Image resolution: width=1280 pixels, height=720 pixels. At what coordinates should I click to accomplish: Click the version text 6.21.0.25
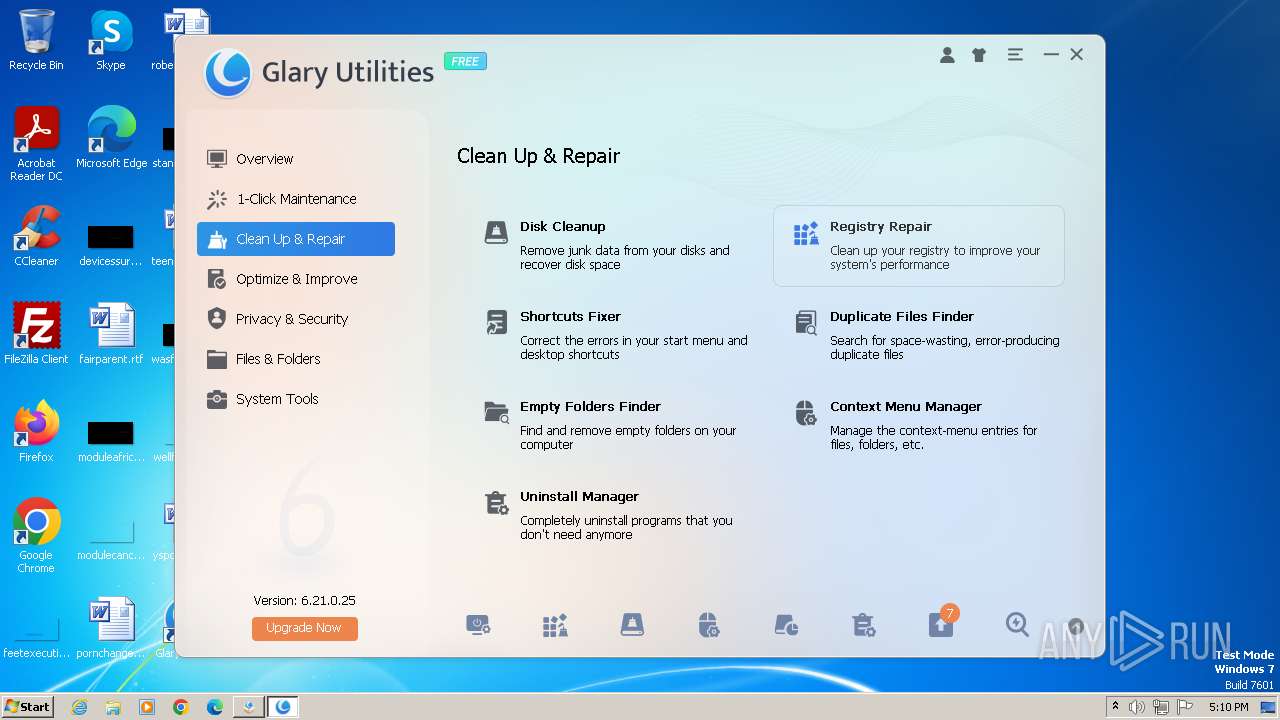(x=304, y=601)
